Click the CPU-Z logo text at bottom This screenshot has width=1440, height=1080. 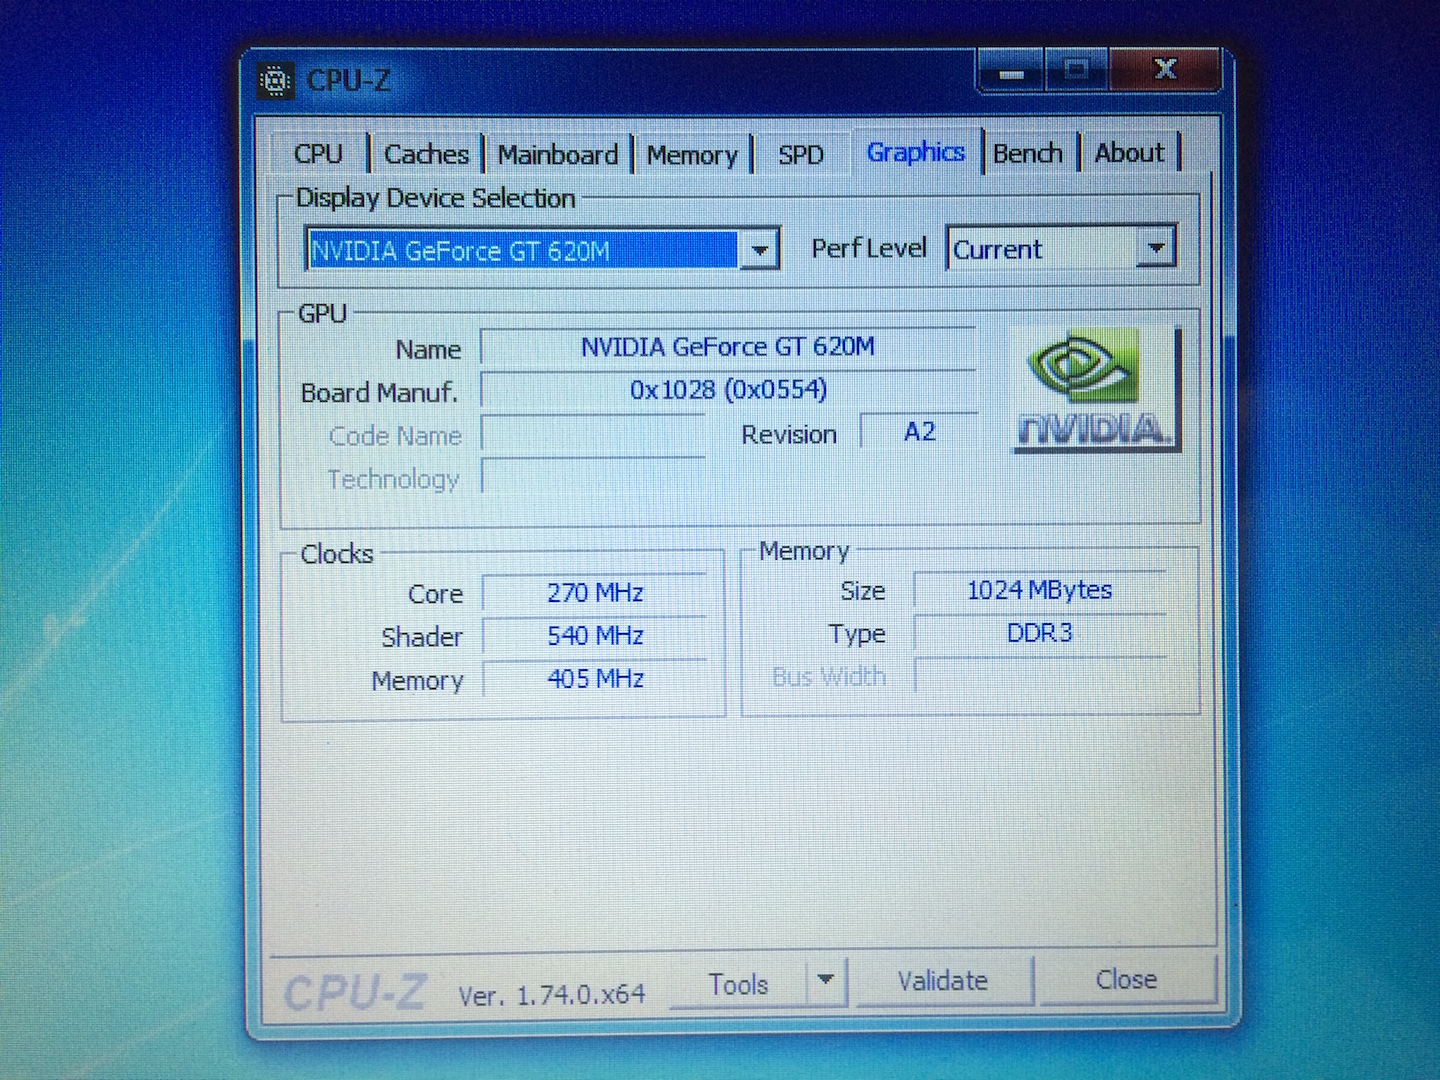[x=355, y=993]
